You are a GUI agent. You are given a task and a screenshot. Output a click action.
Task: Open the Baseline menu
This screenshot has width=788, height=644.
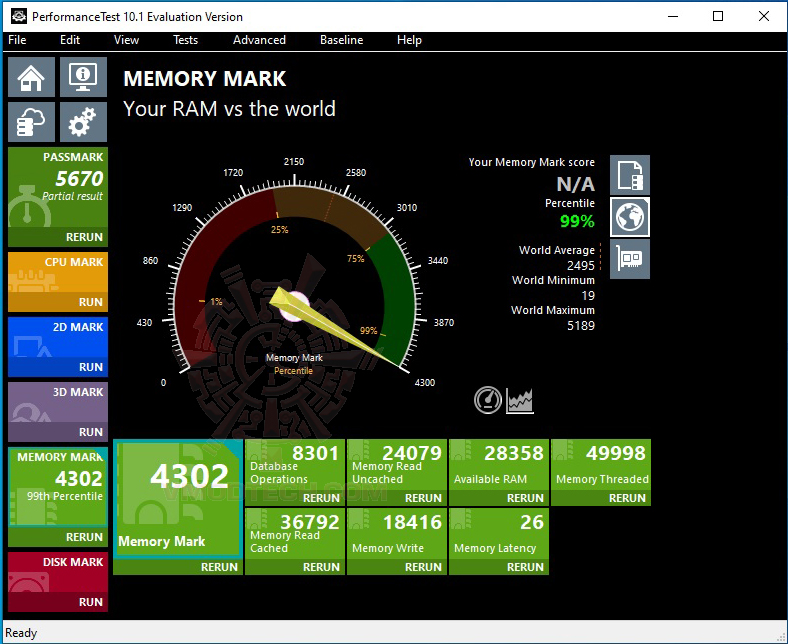pyautogui.click(x=341, y=40)
